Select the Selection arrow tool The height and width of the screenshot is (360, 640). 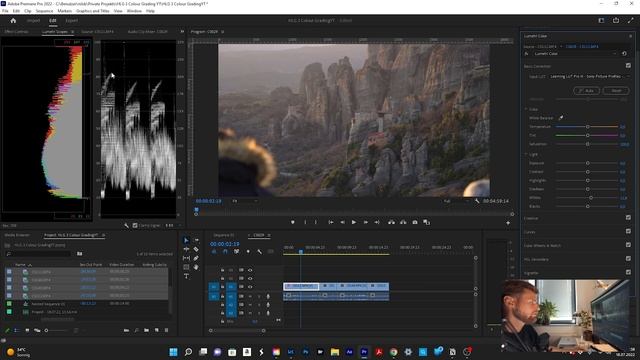[186, 240]
